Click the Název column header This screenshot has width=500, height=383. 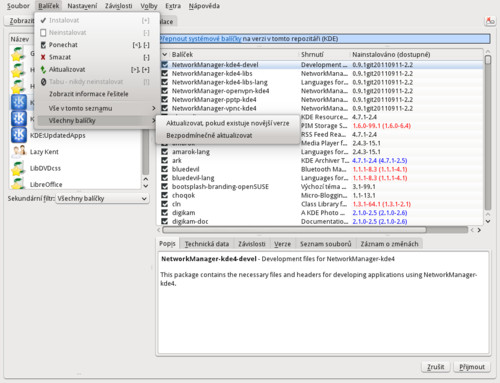20,39
